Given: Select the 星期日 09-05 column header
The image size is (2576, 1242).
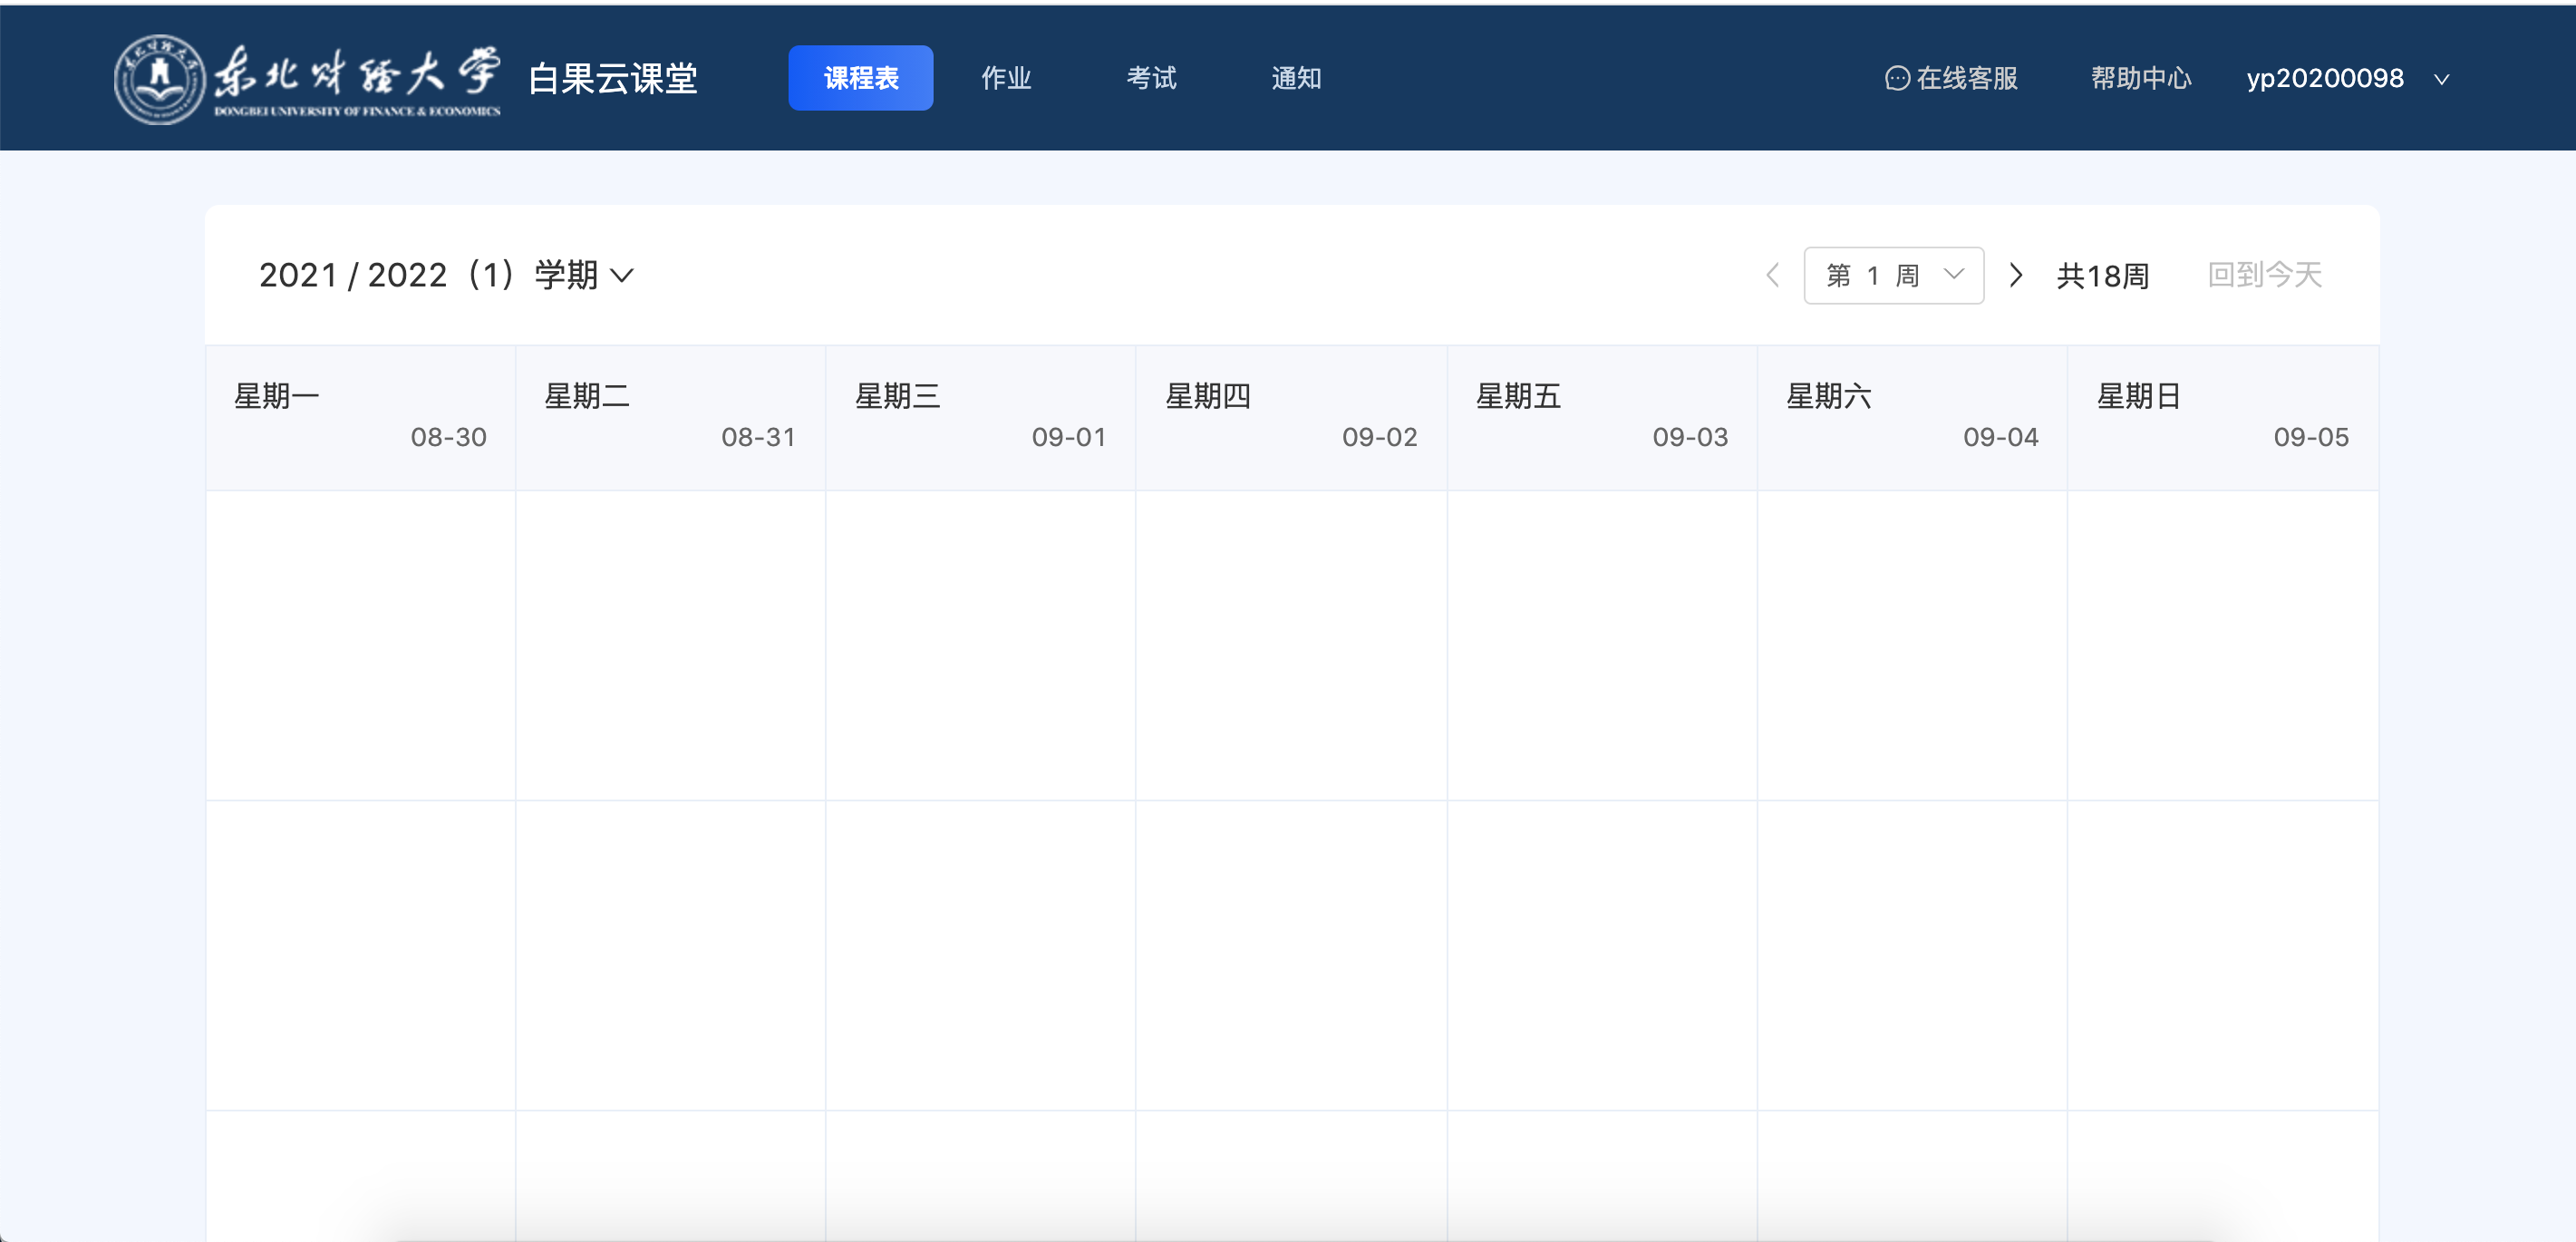Looking at the screenshot, I should click(x=2223, y=417).
